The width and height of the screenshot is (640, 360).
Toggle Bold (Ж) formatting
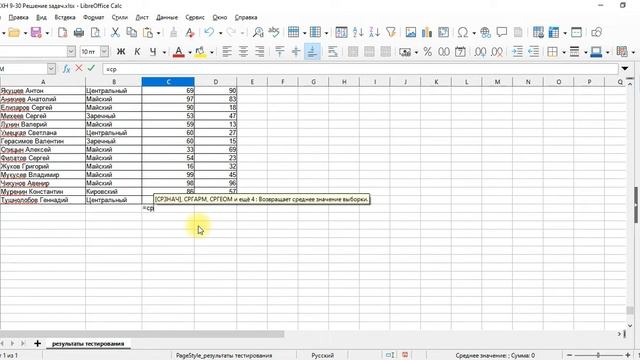tap(121, 51)
